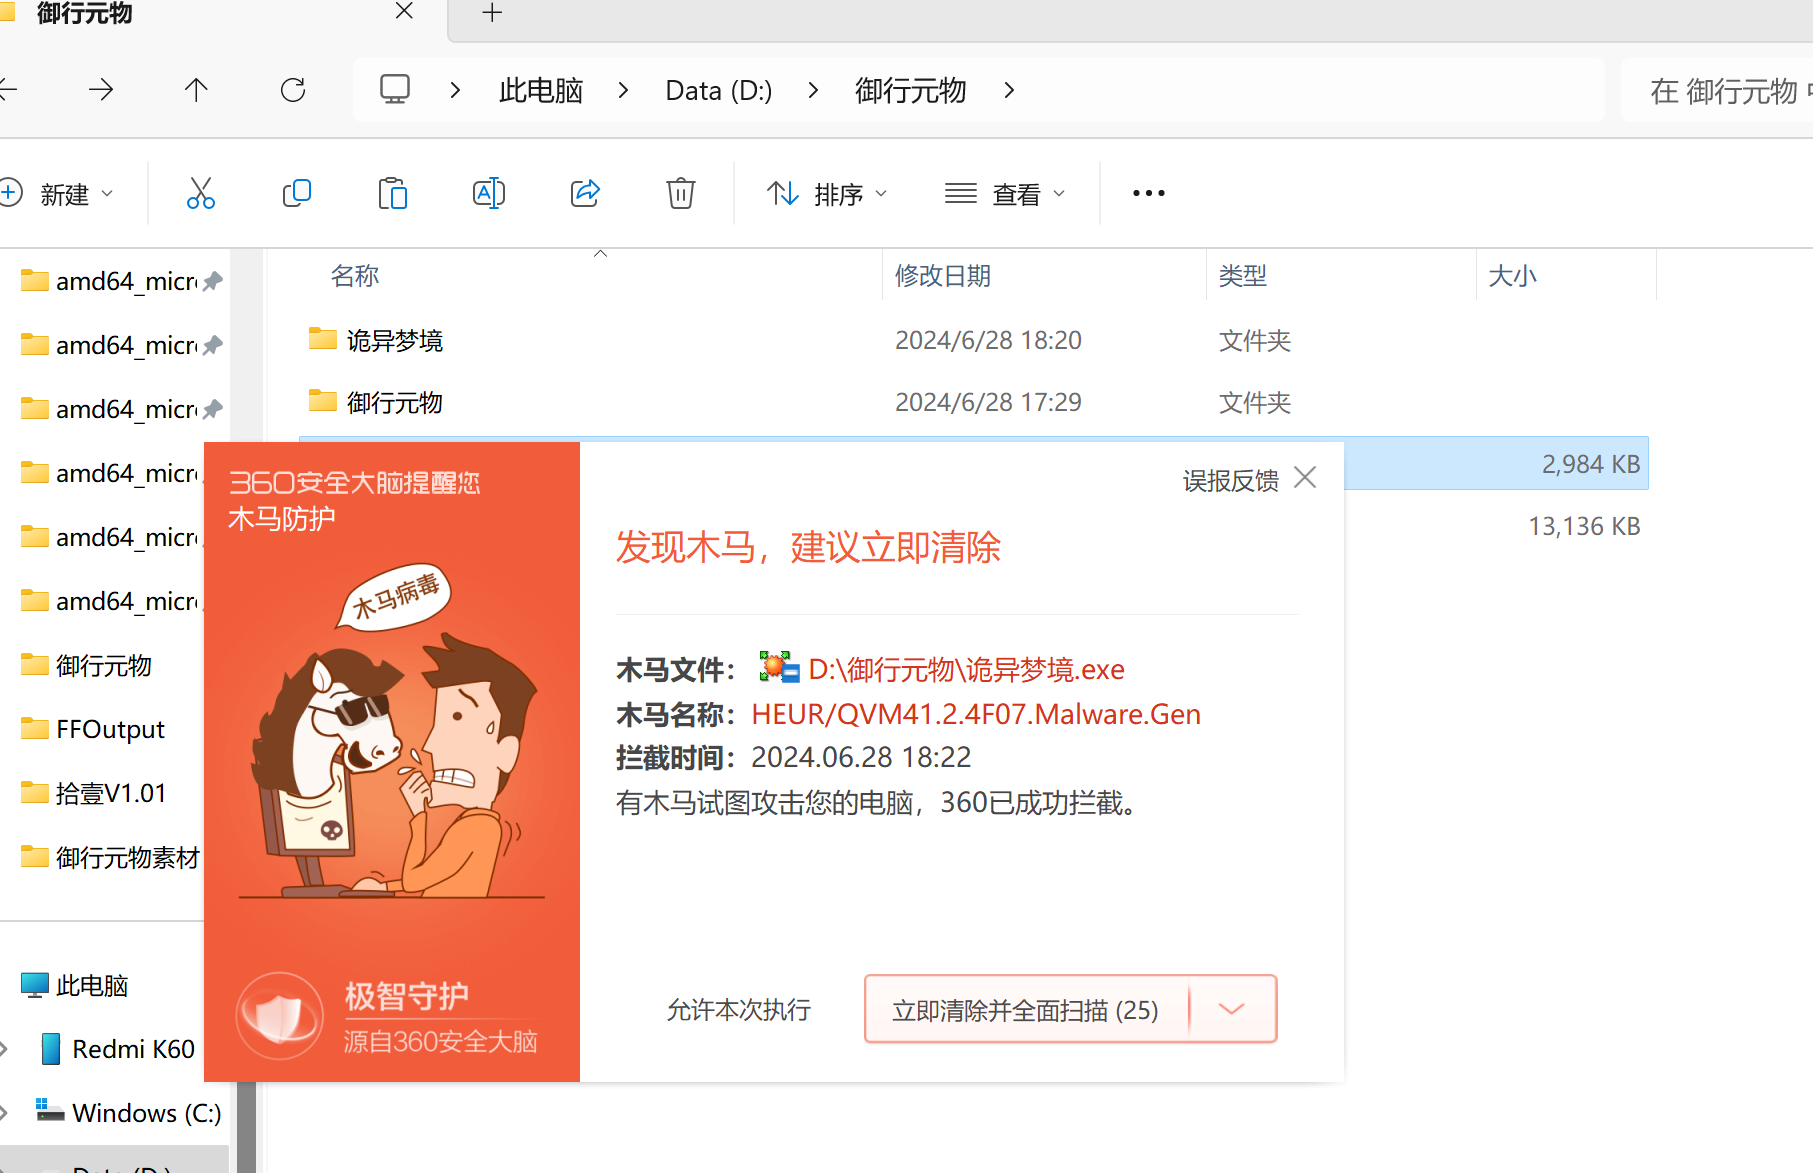Close the 御行元物 Explorer tab

click(x=404, y=11)
